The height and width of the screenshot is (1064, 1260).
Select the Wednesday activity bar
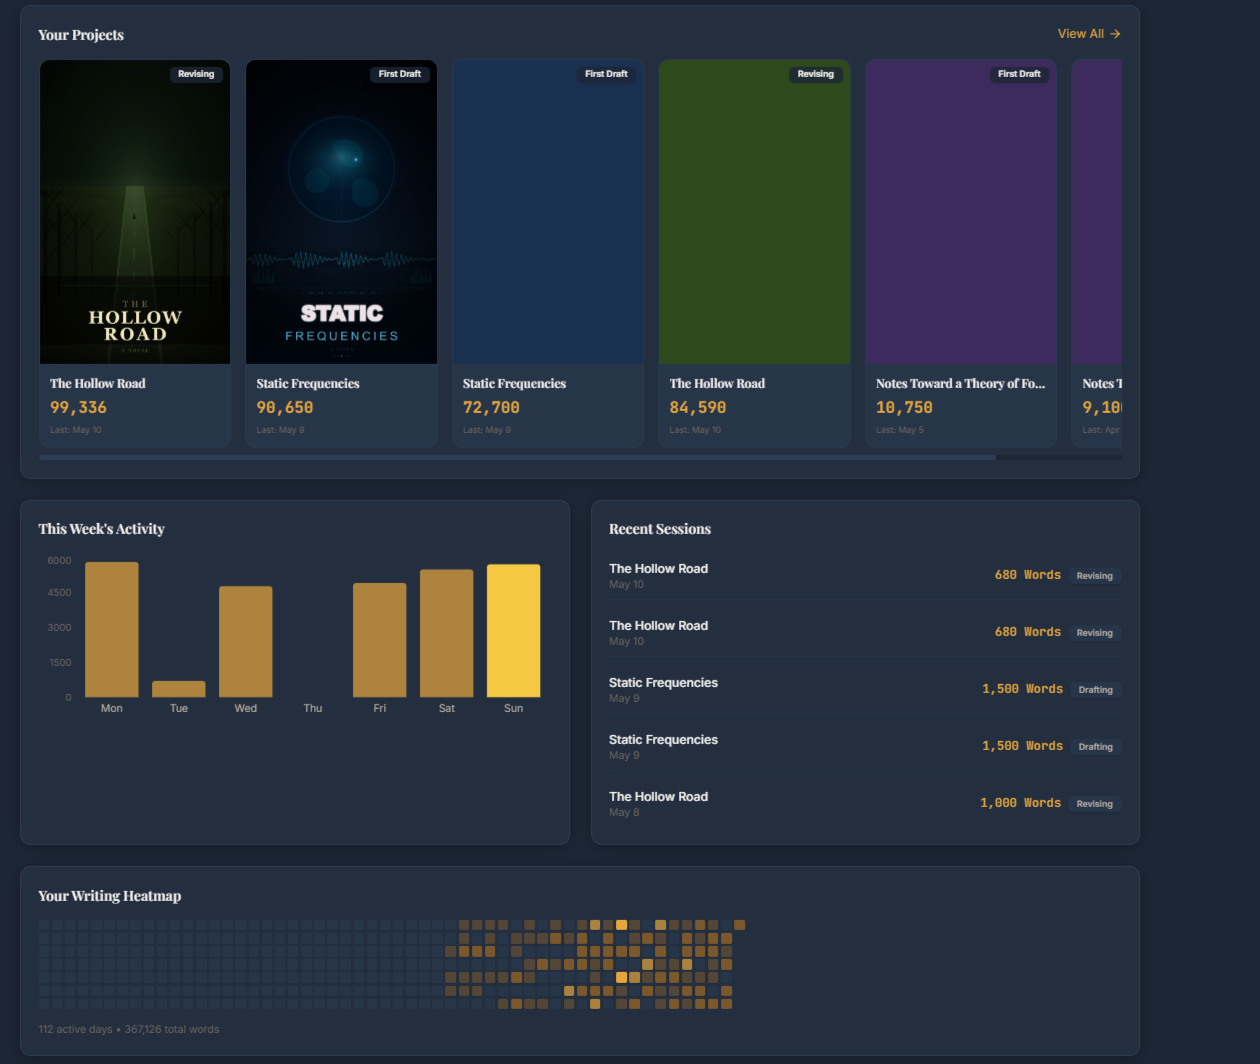246,642
